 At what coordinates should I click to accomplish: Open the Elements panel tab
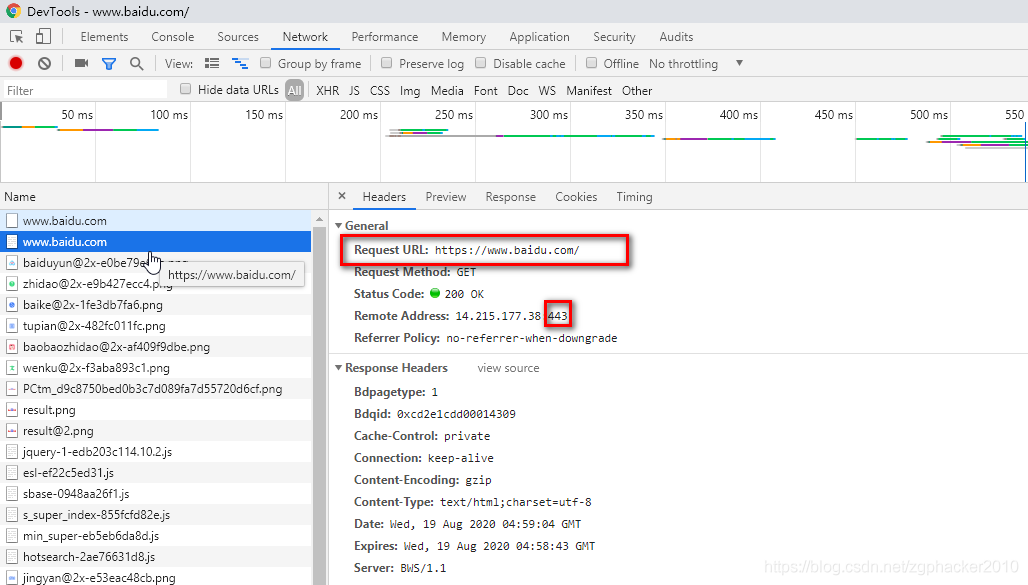104,37
